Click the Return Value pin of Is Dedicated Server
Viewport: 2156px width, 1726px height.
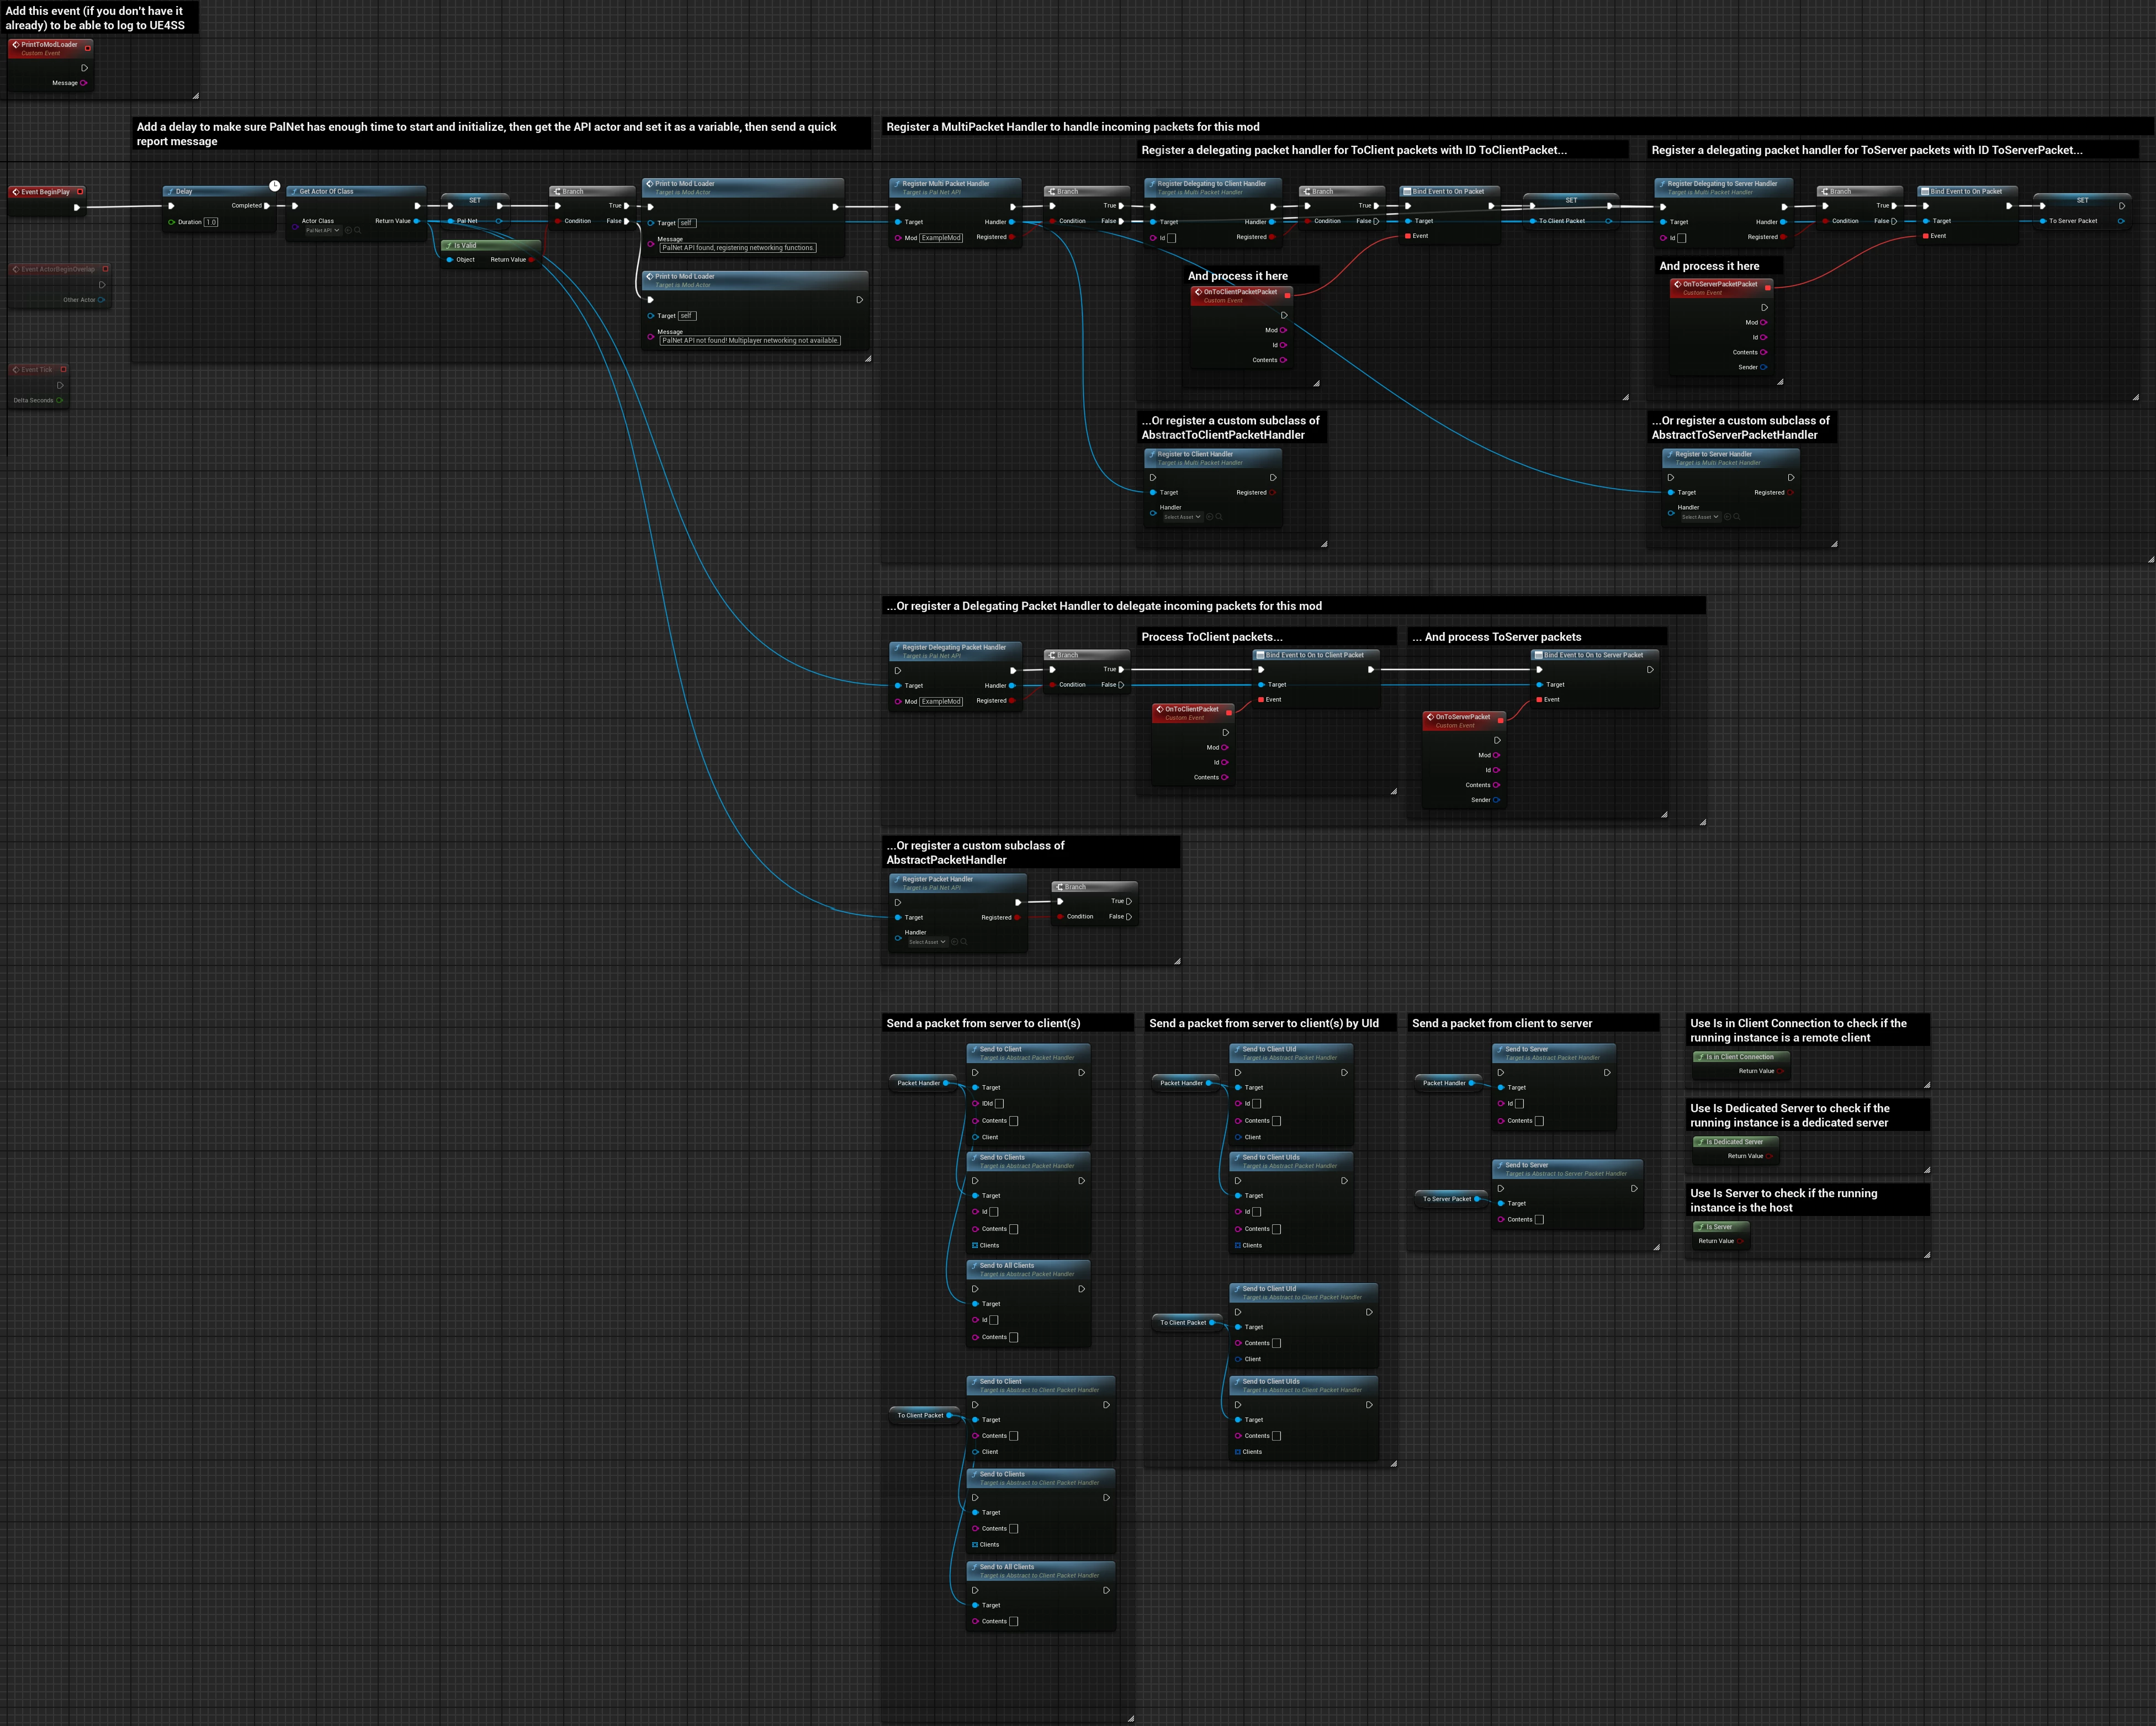(x=1769, y=1156)
